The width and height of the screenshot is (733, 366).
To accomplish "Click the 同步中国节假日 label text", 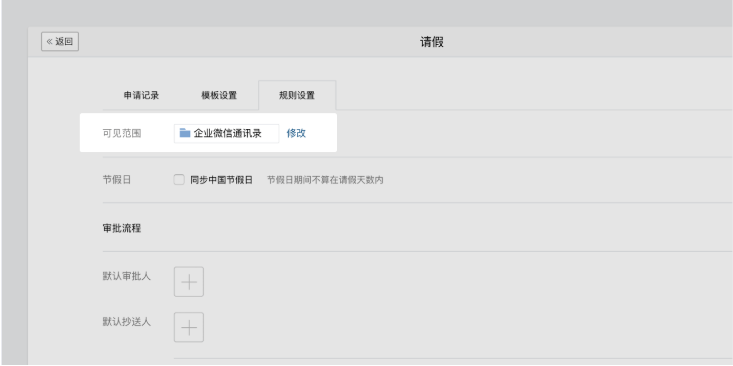I will [x=221, y=180].
